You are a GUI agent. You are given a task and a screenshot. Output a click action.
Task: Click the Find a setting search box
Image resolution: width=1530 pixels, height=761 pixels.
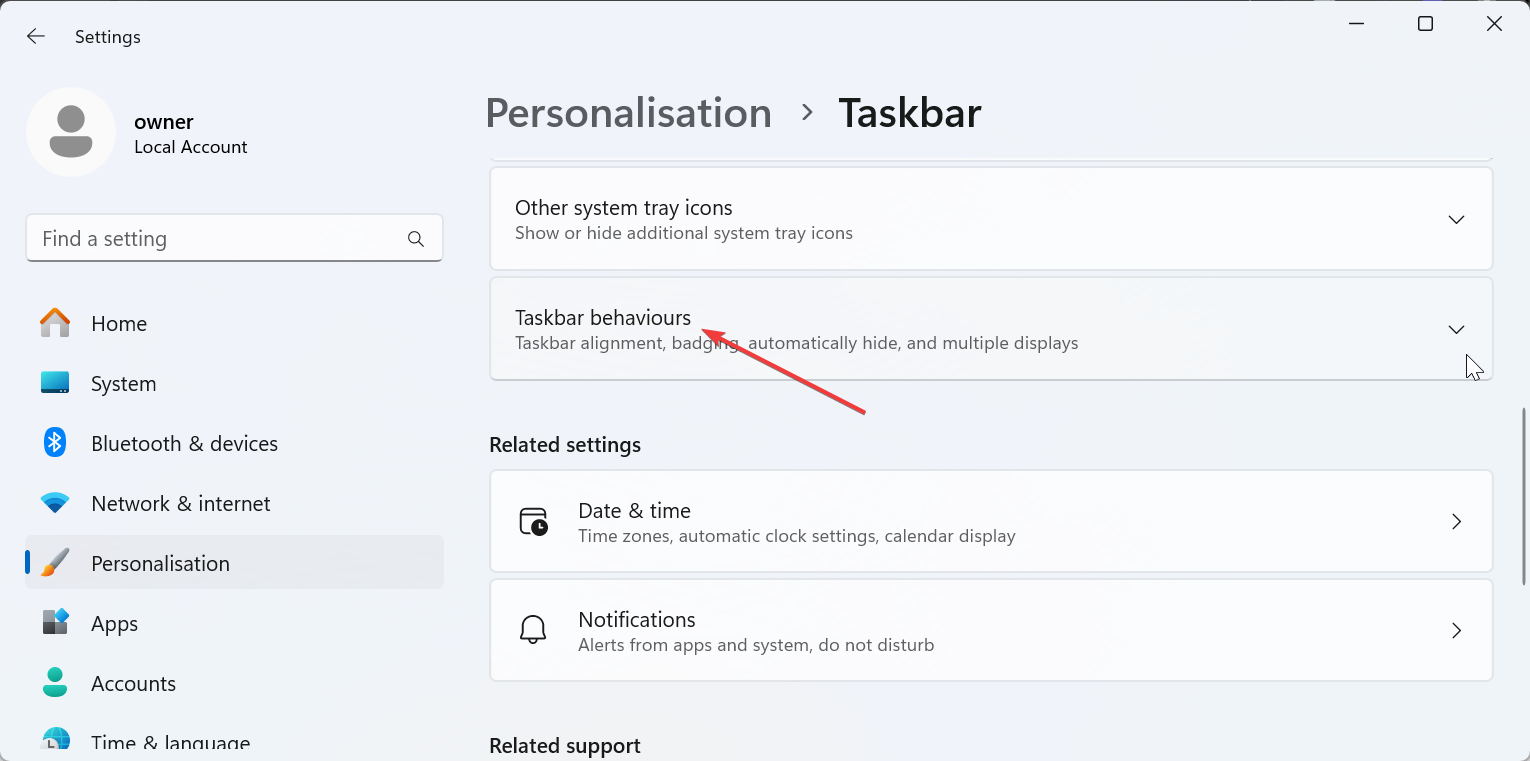[x=215, y=239]
